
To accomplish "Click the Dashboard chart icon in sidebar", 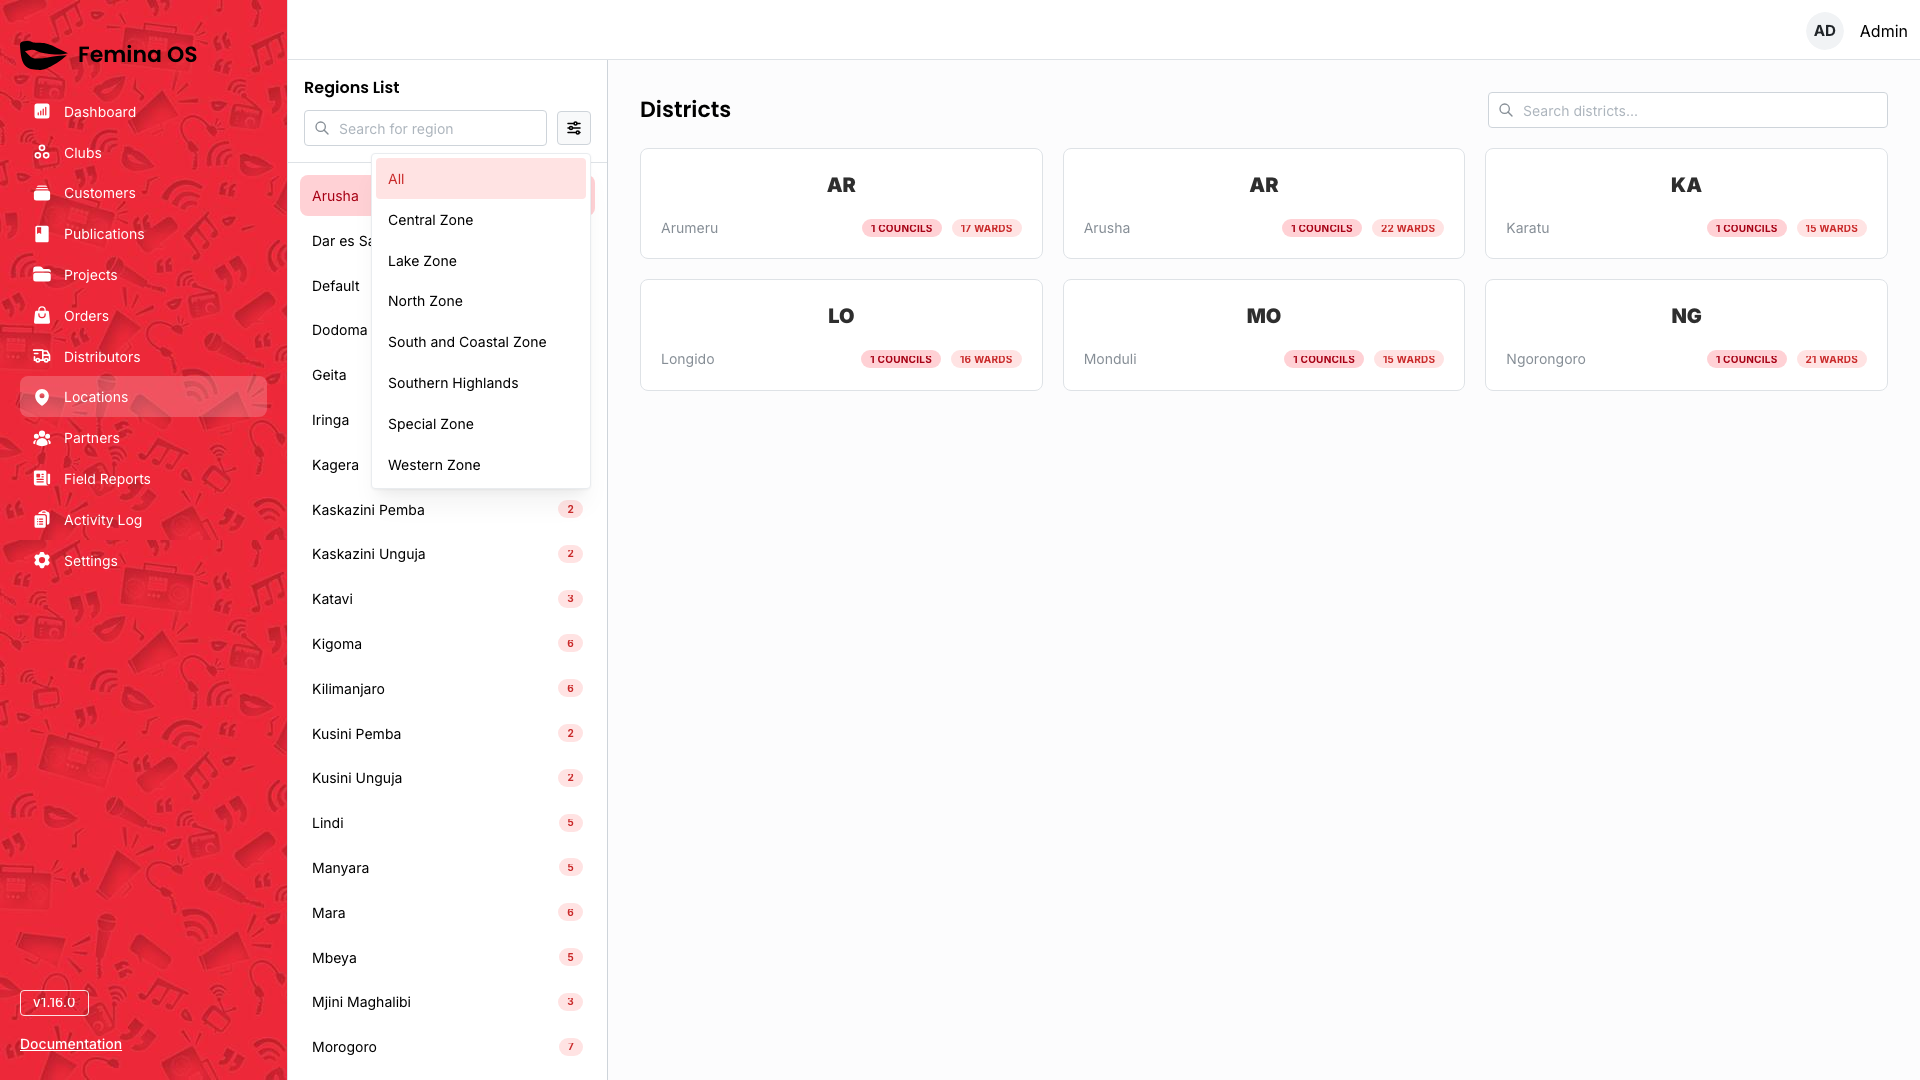I will (42, 111).
